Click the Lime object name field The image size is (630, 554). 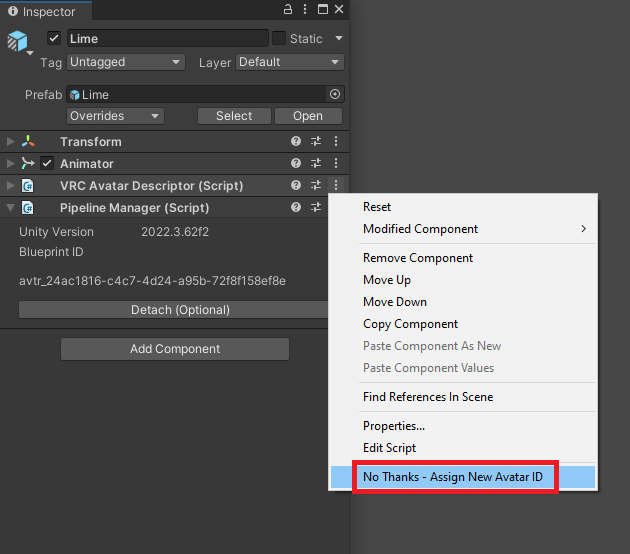click(x=168, y=39)
